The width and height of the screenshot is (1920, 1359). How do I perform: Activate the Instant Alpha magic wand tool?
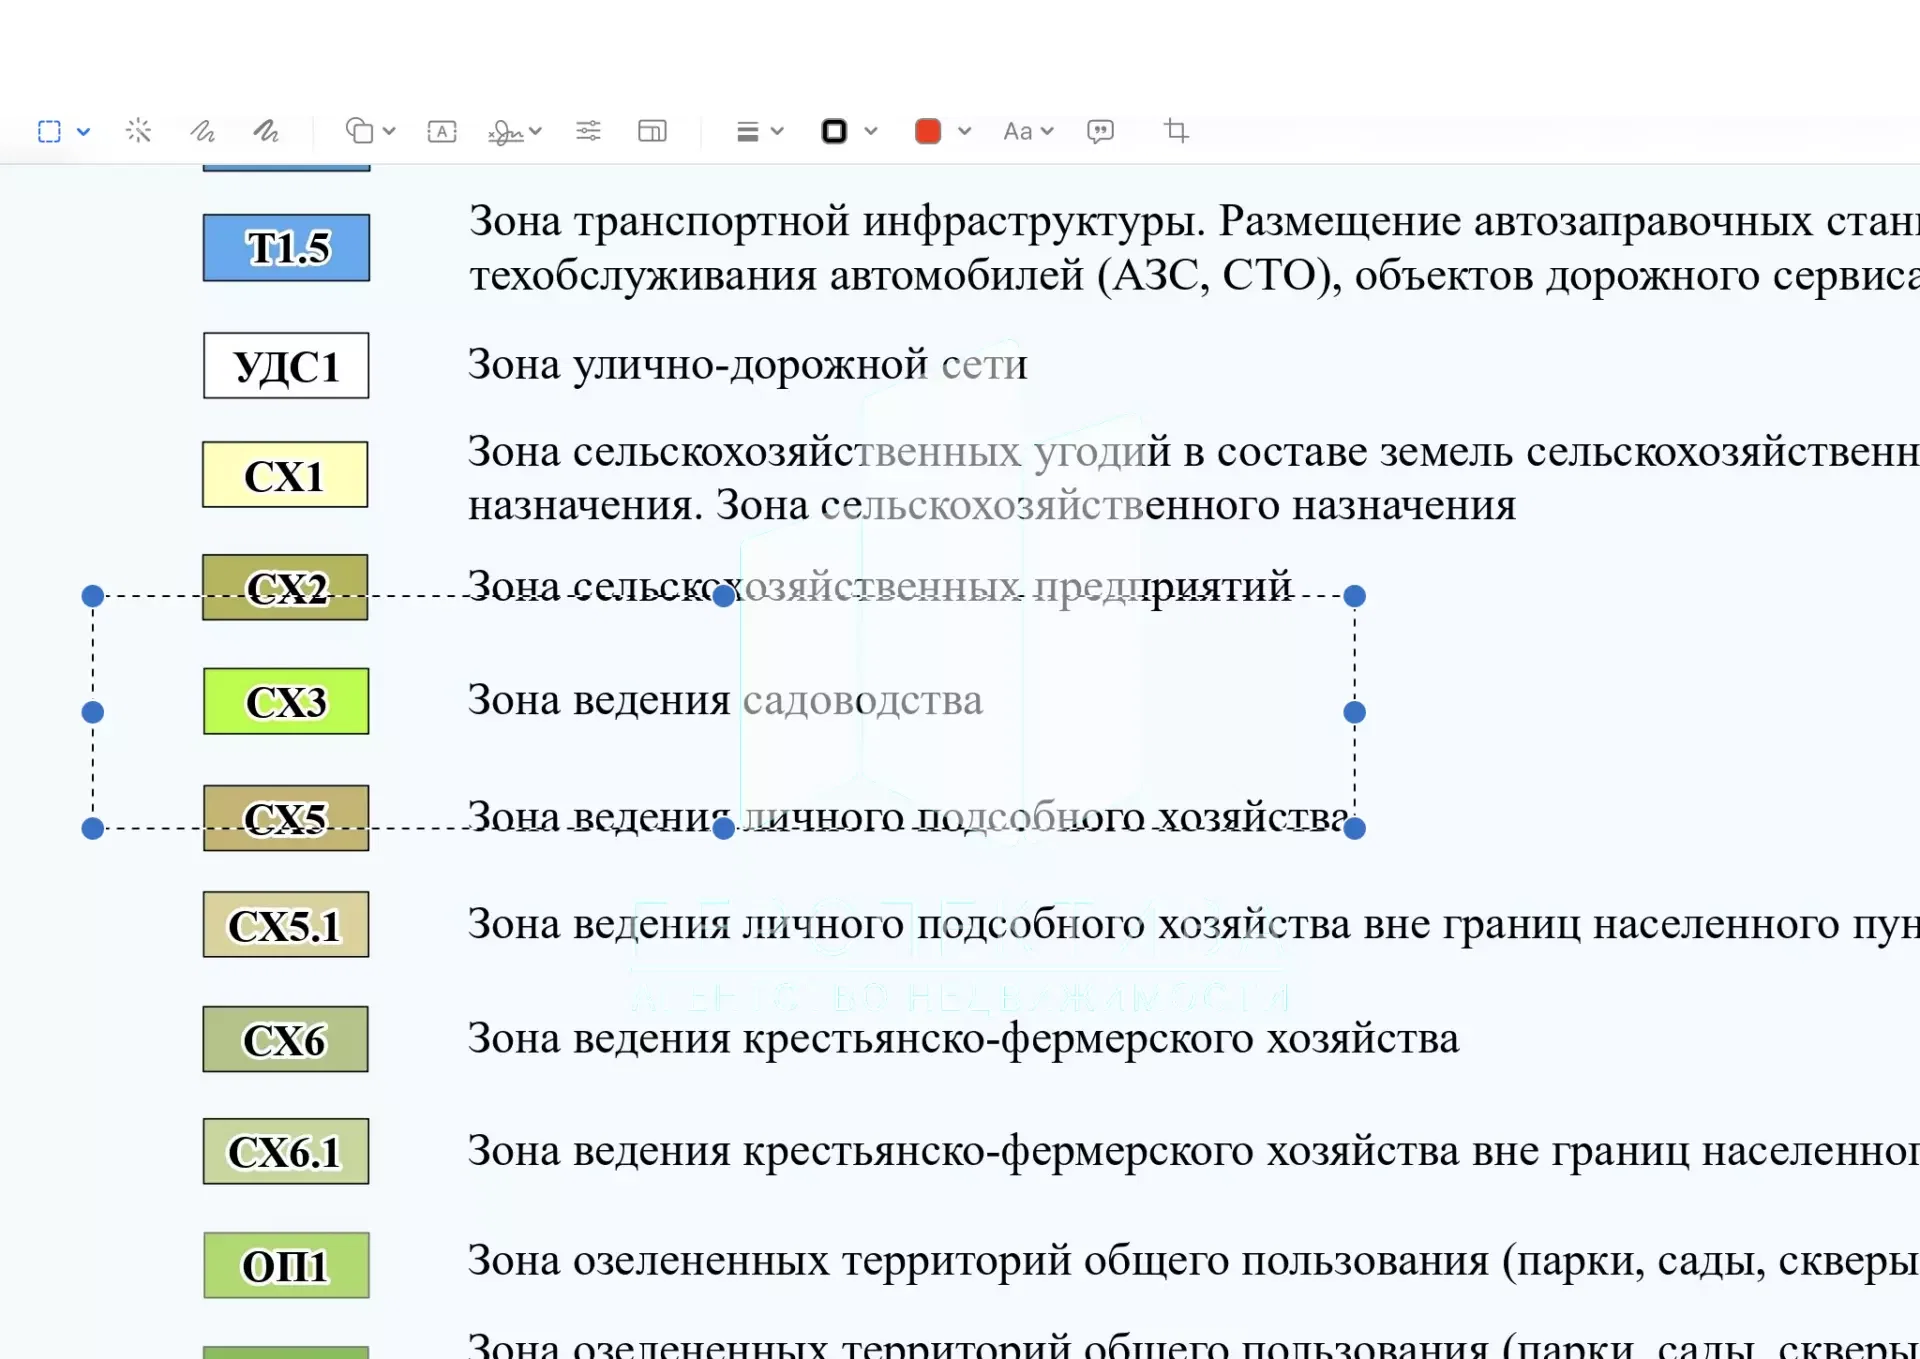point(138,131)
